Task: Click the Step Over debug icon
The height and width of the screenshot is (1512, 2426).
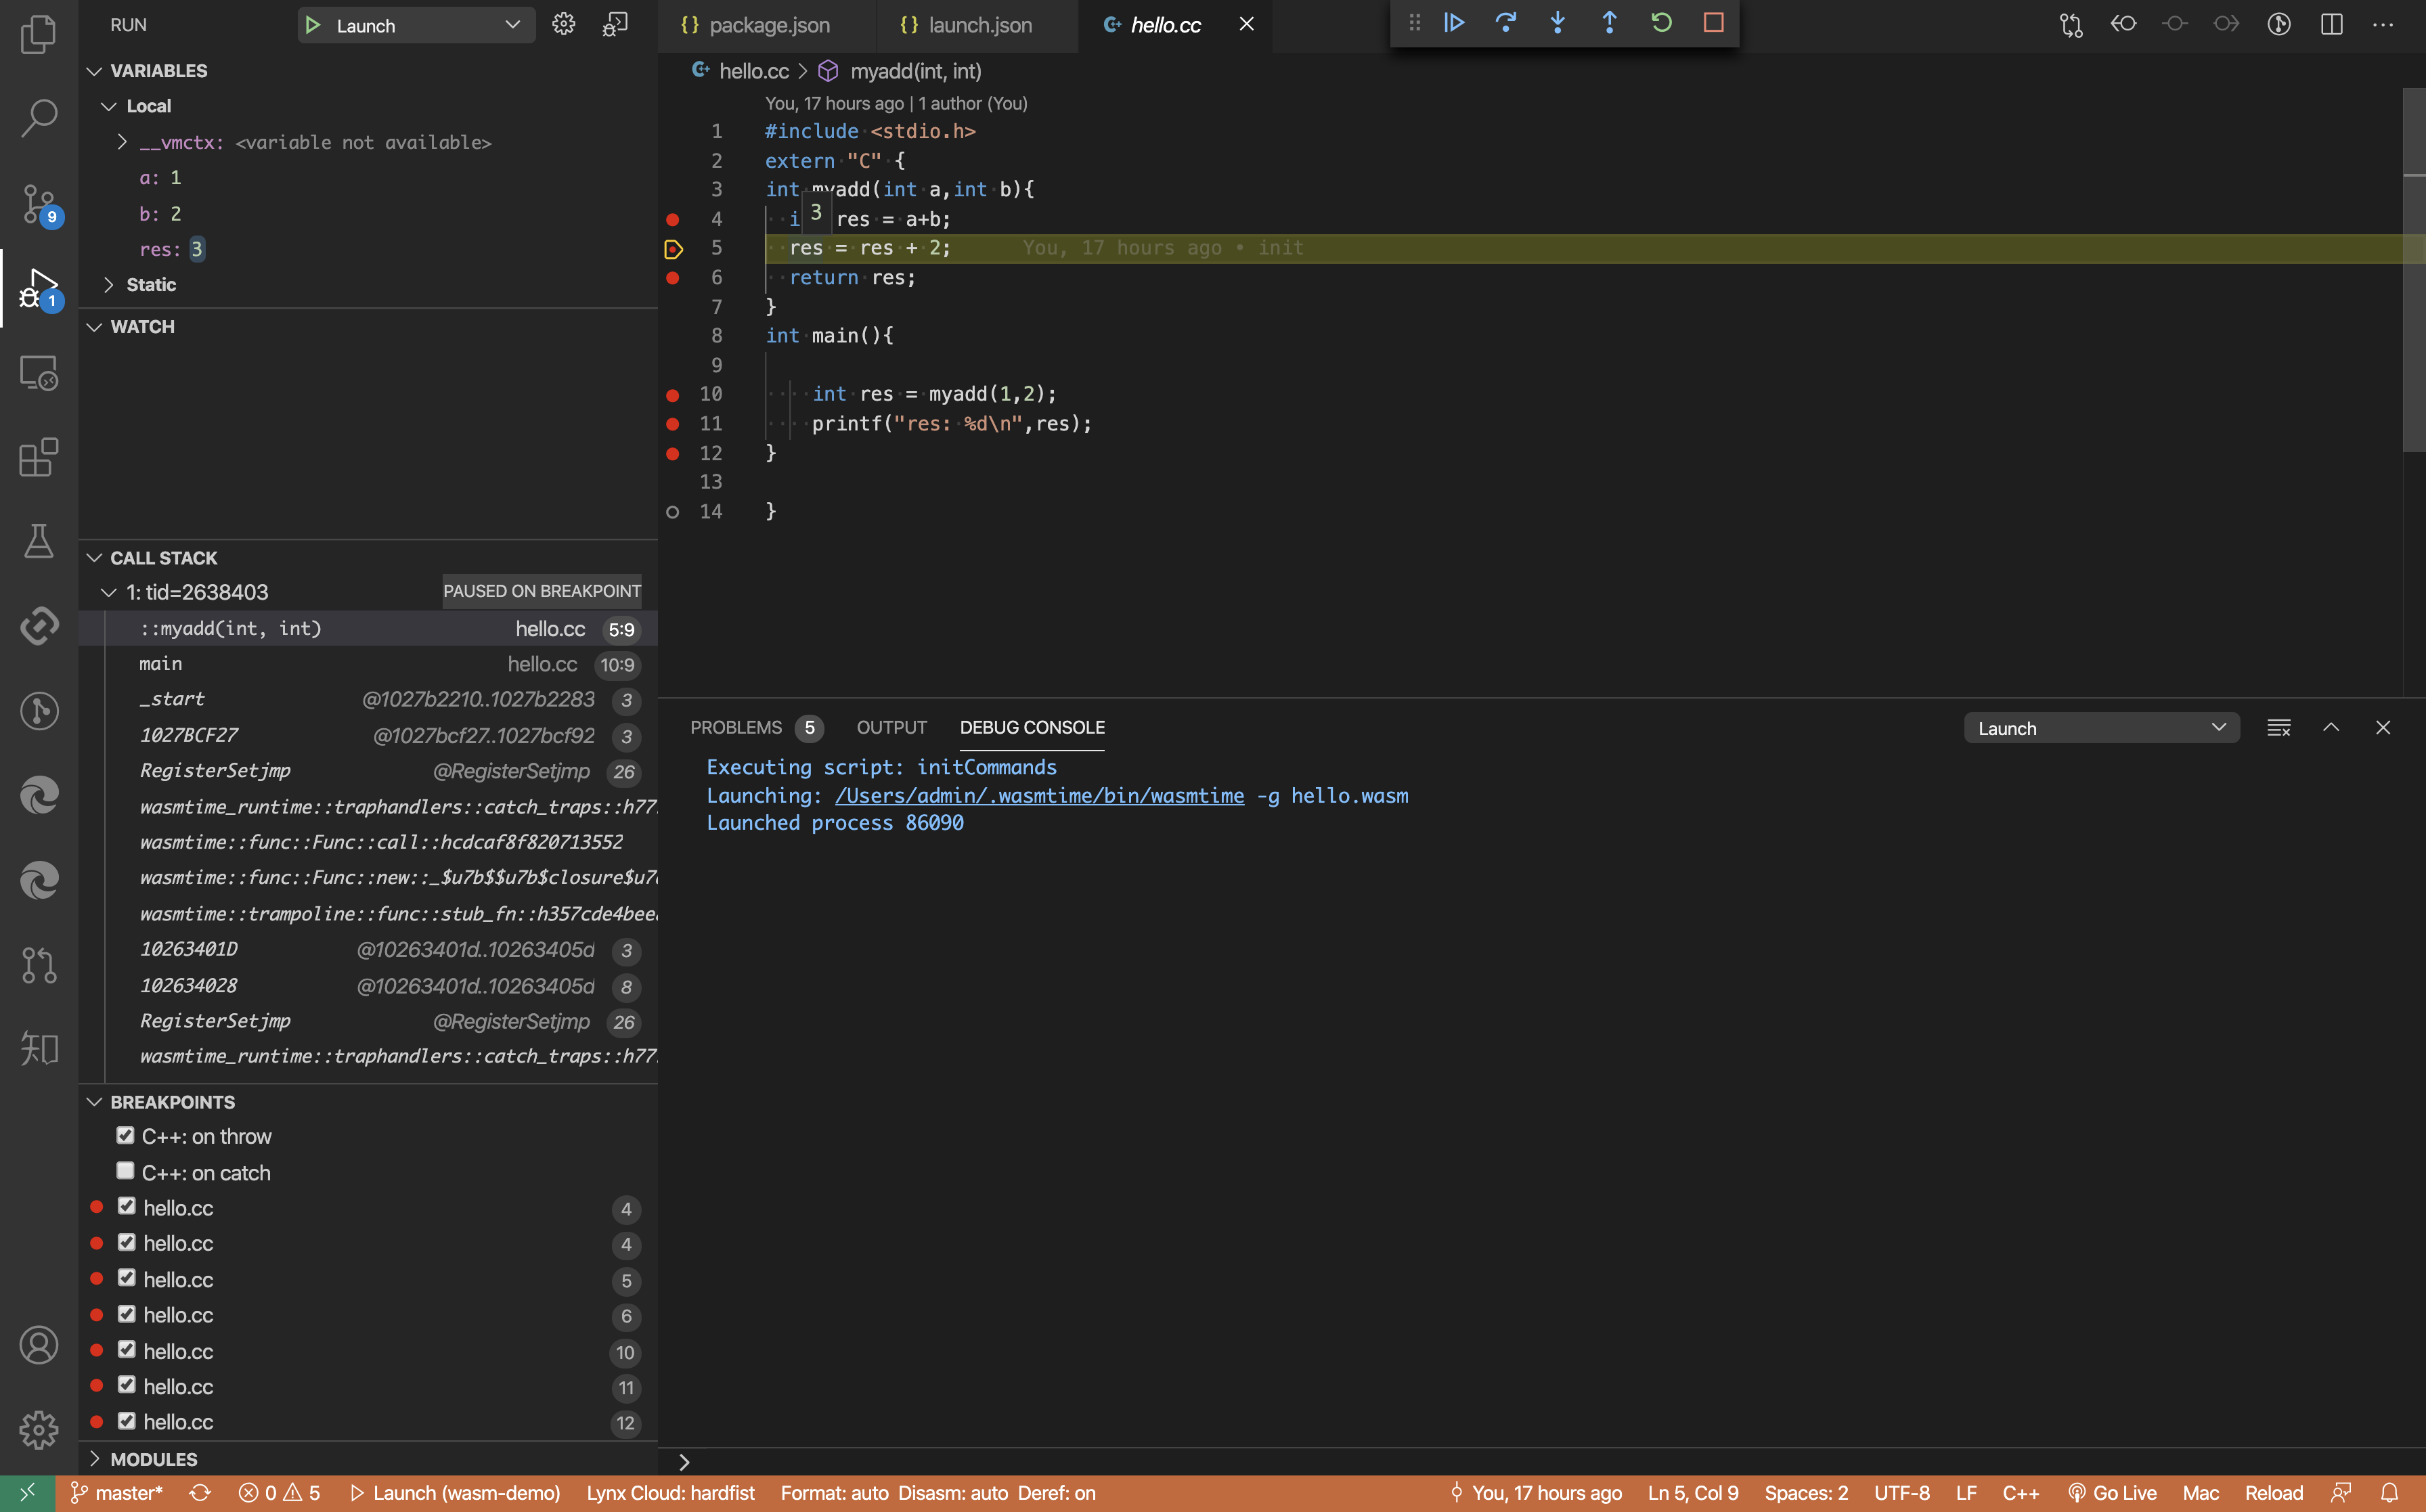Action: (1506, 23)
